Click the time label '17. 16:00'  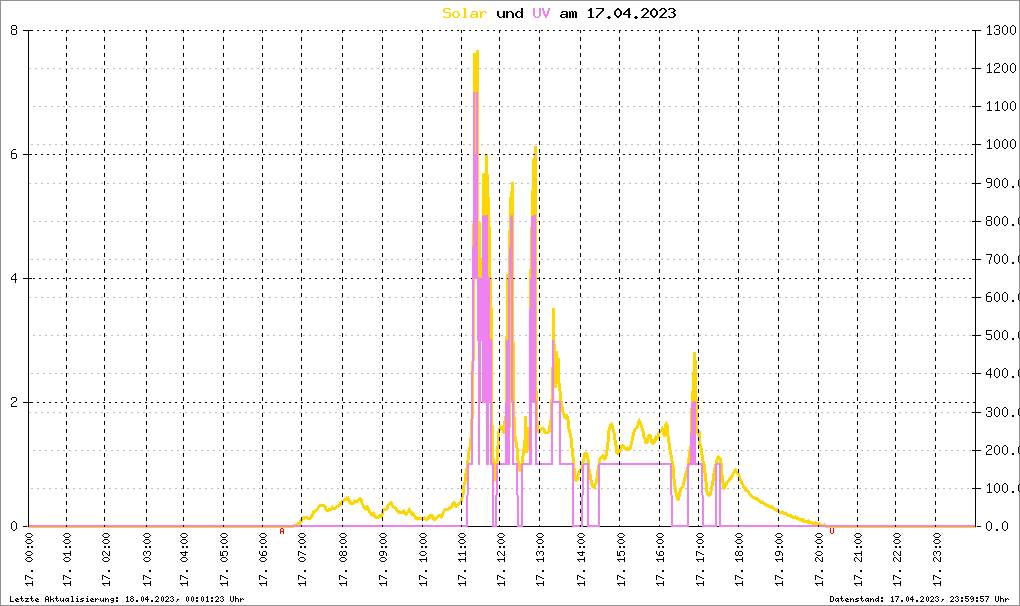(x=661, y=559)
